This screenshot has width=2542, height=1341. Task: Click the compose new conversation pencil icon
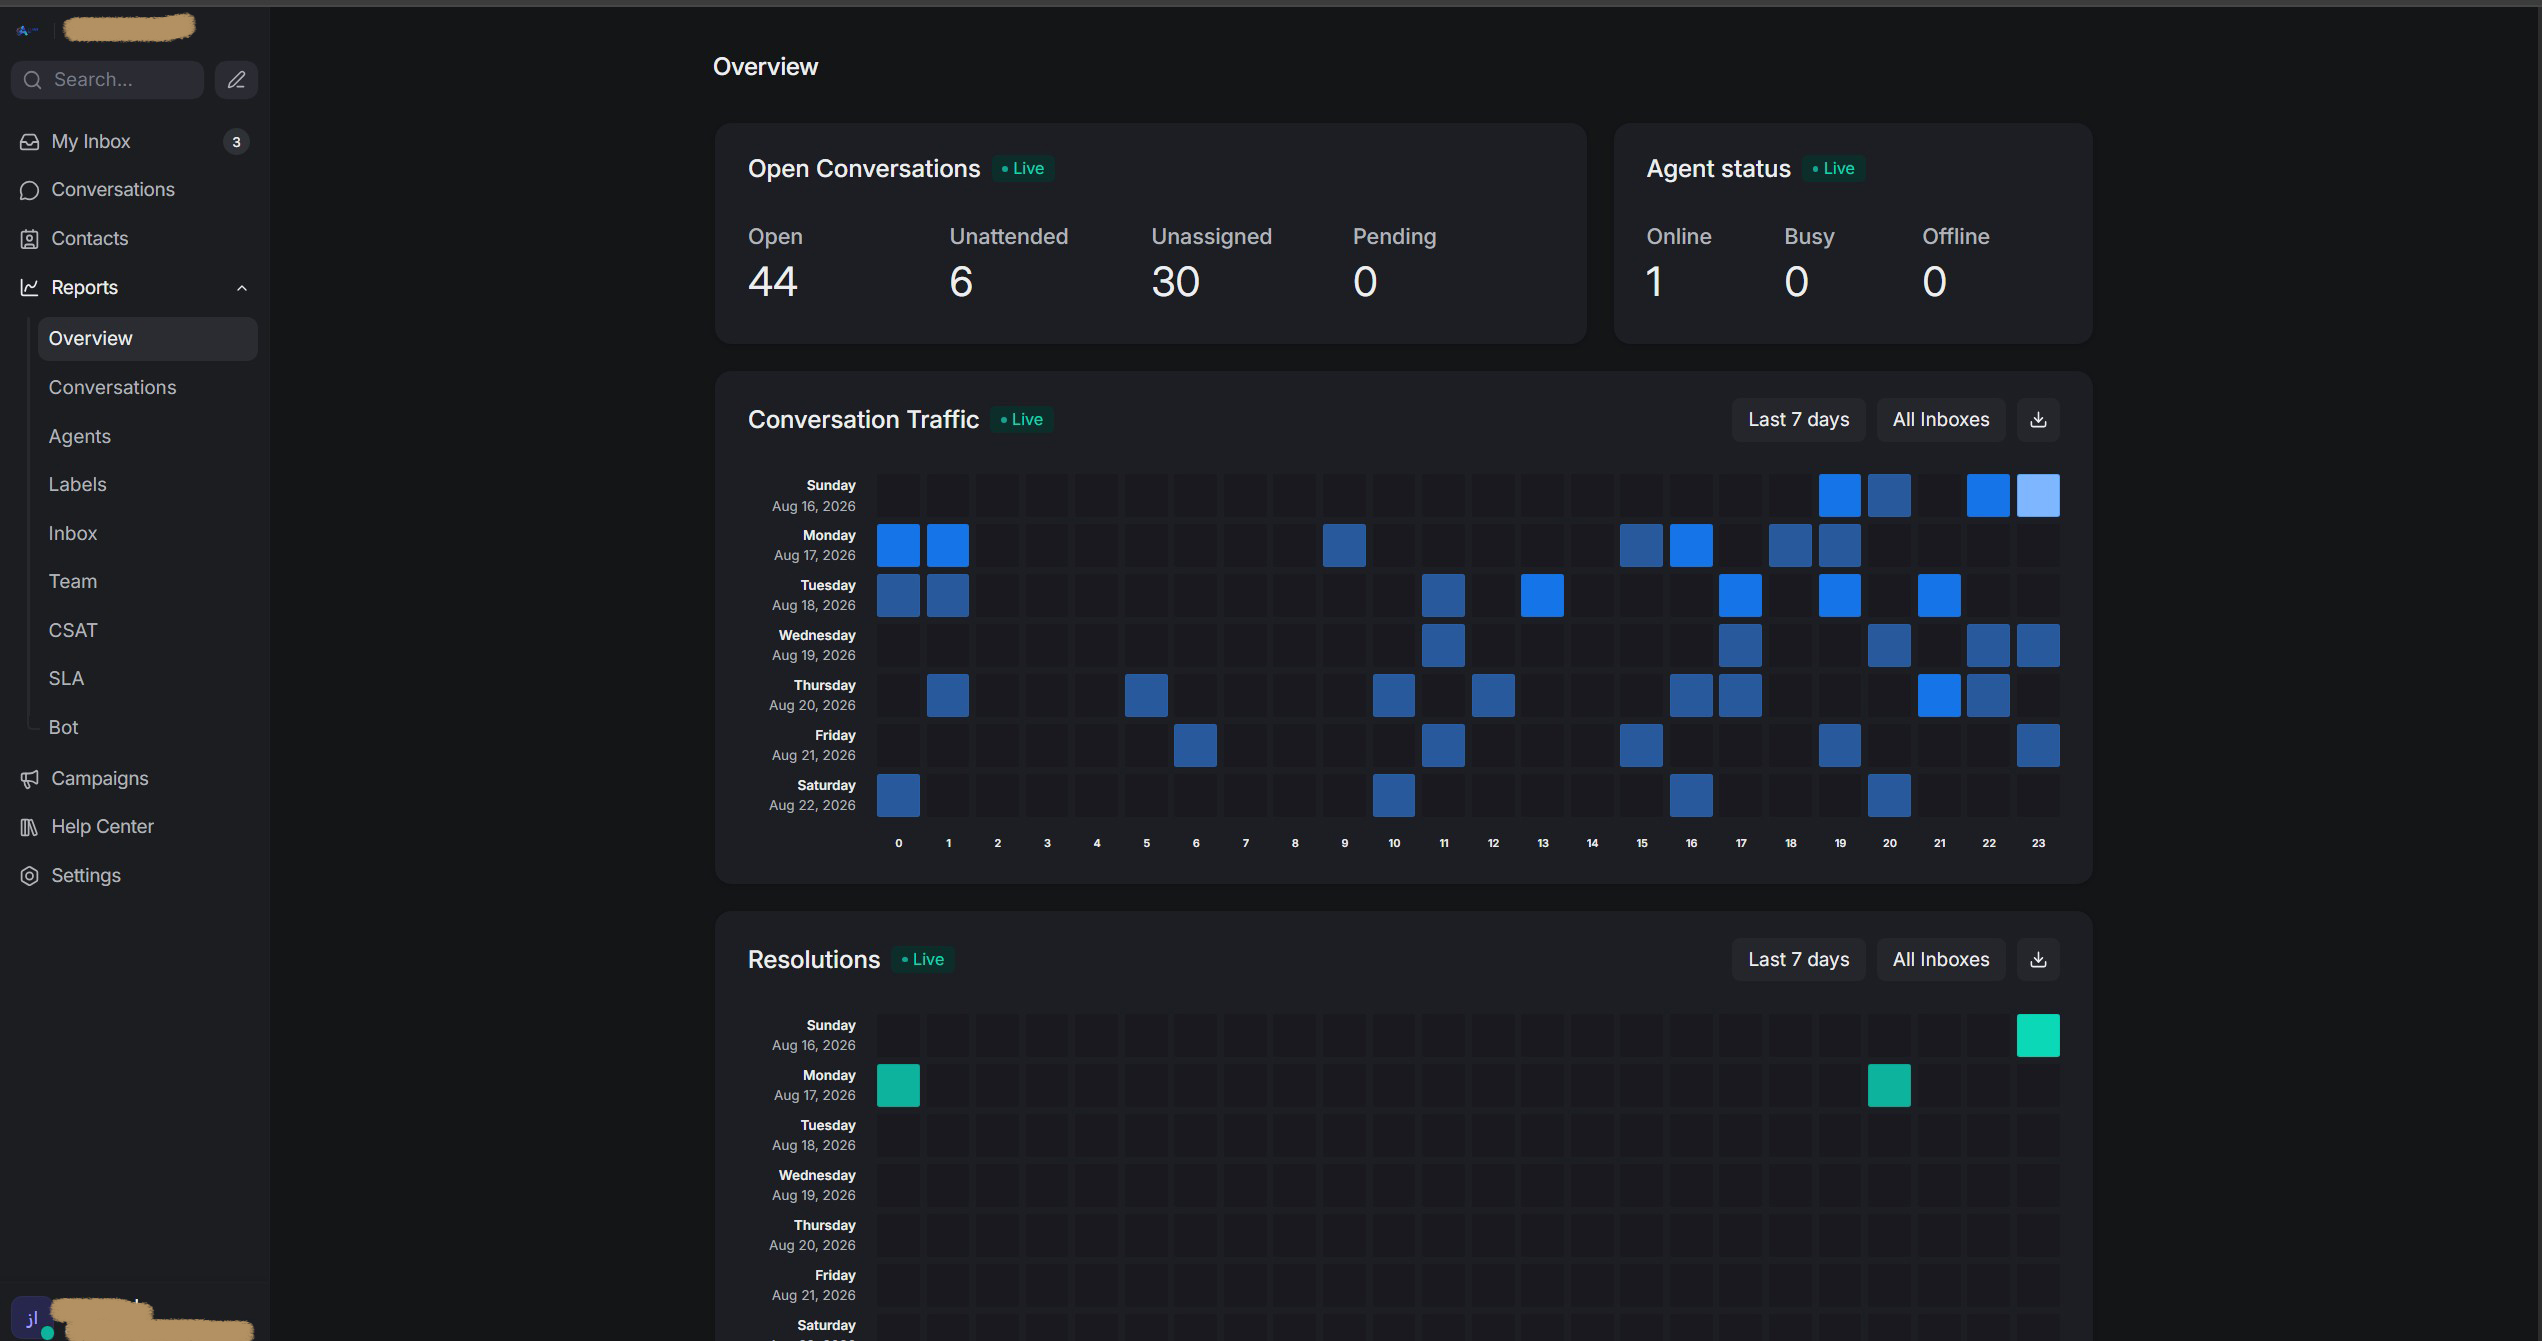[x=236, y=80]
